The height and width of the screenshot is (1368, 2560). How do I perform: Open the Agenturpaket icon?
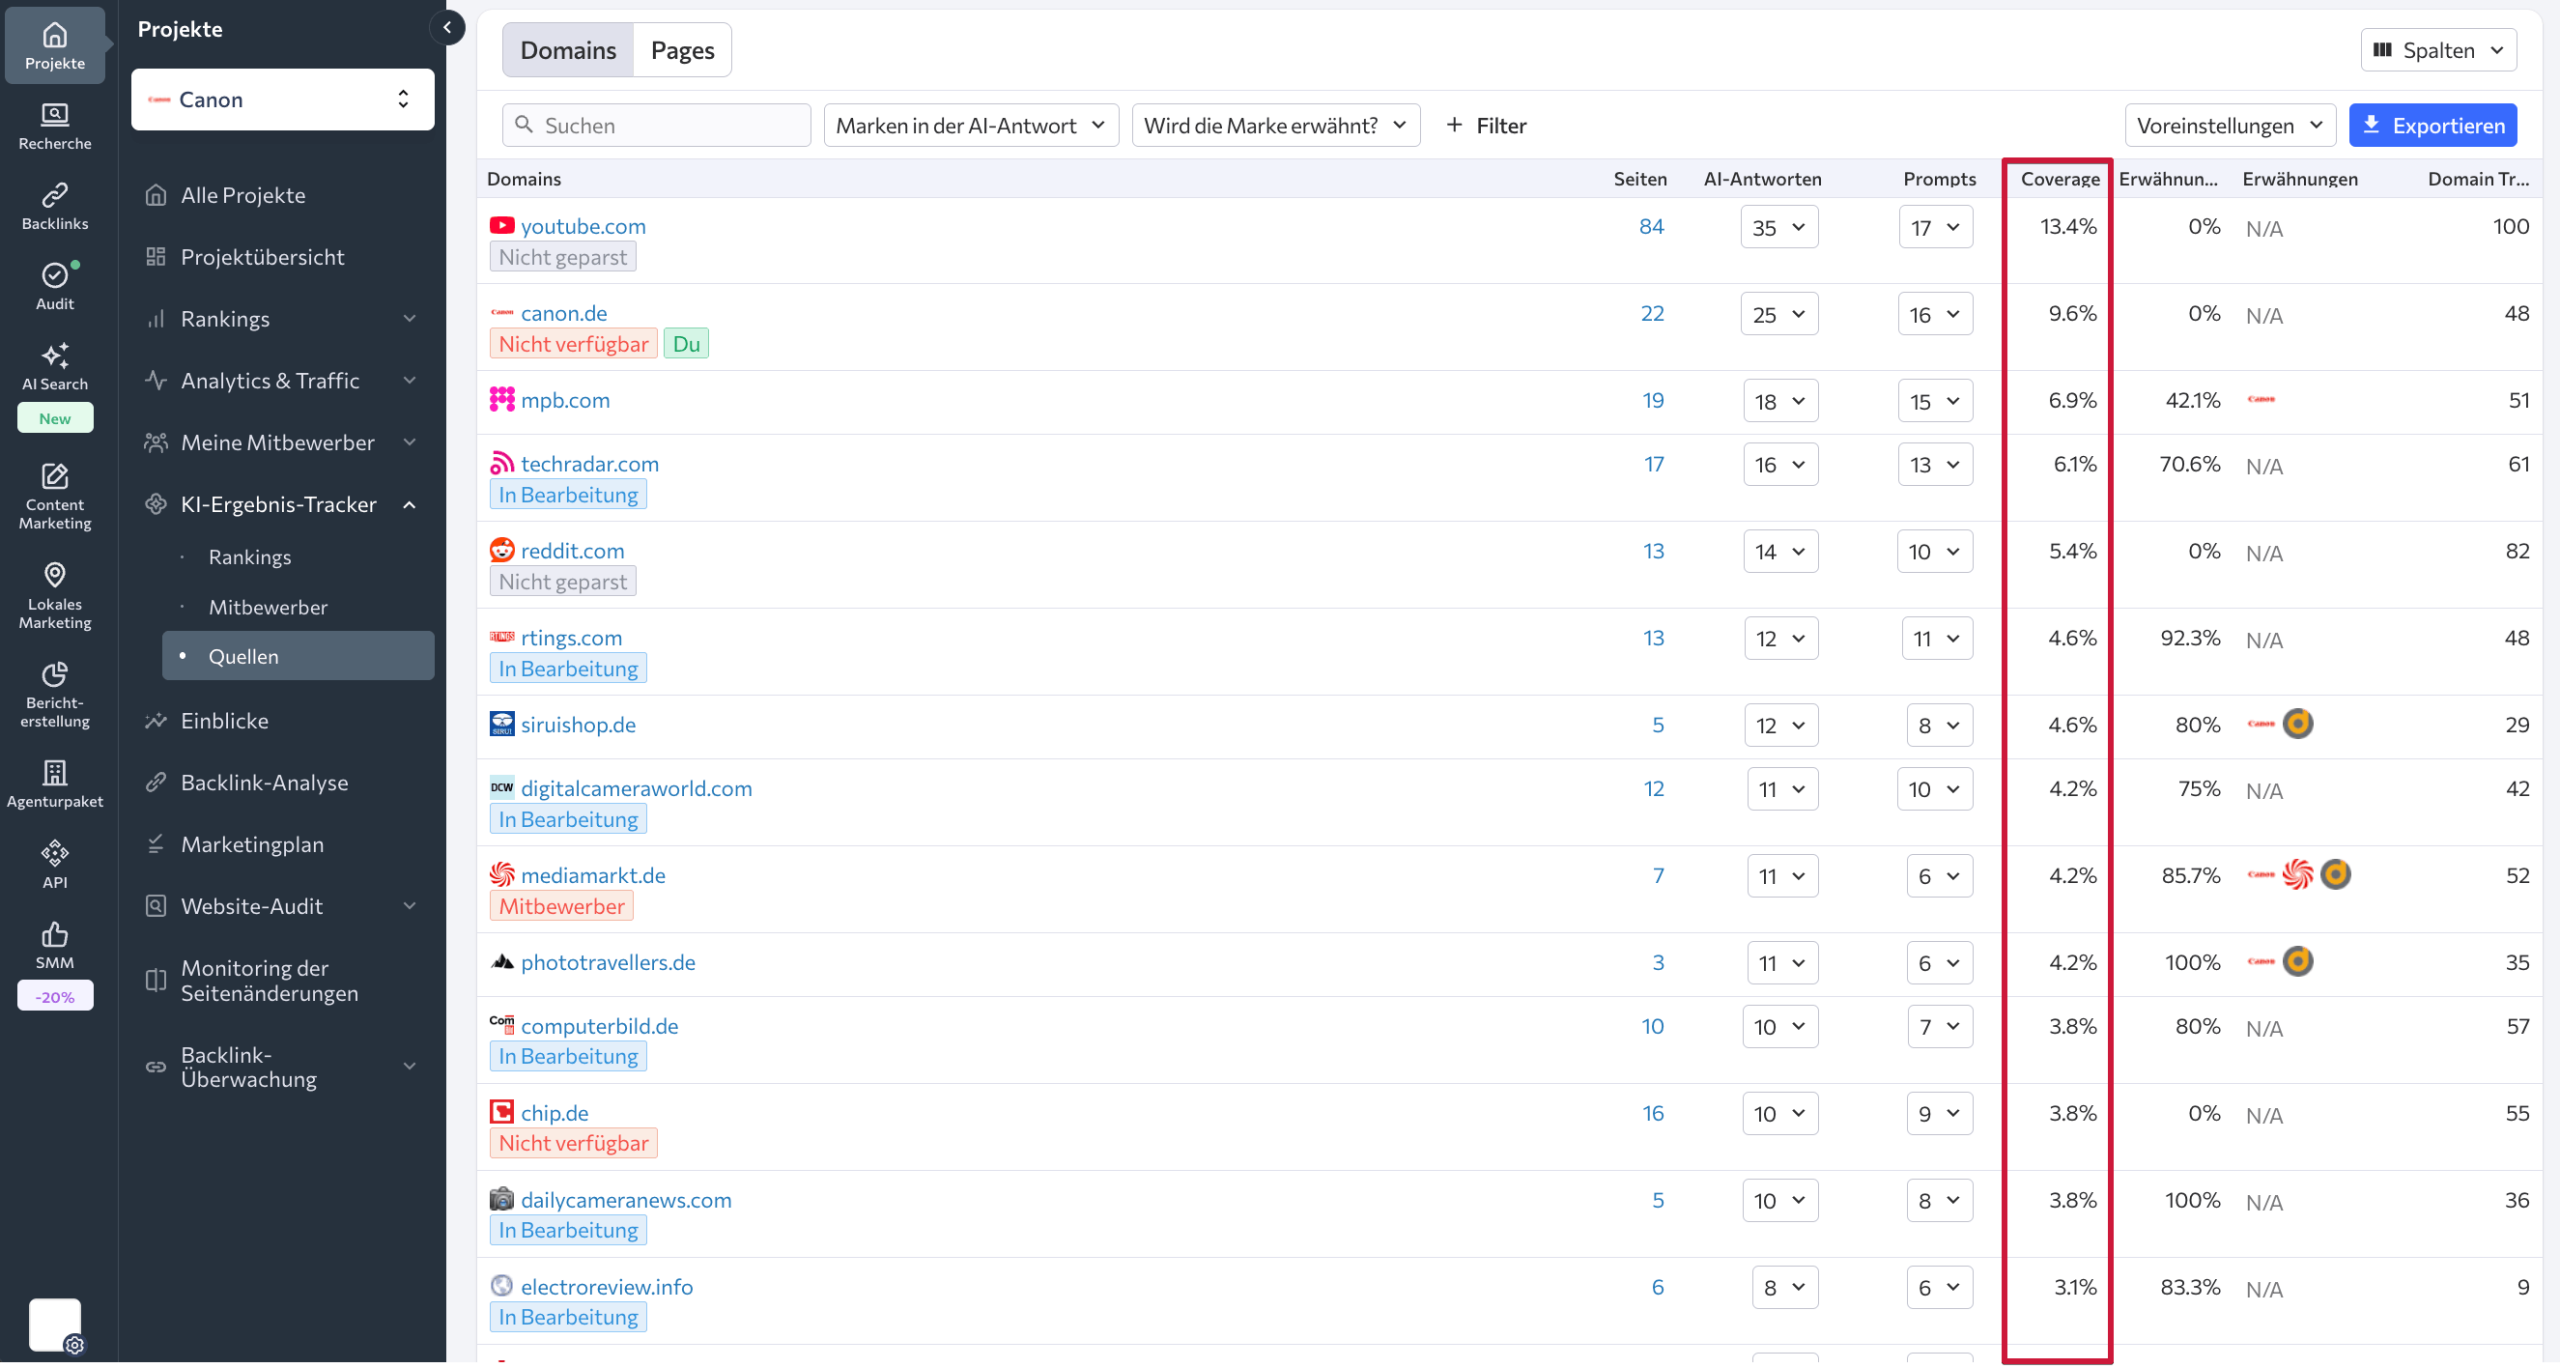(55, 783)
